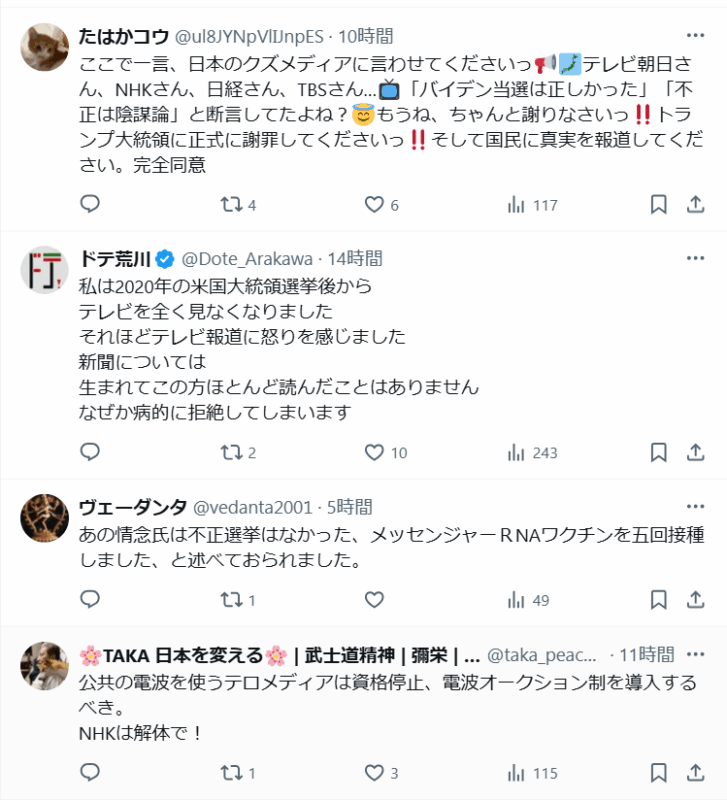The image size is (727, 800).
Task: Reply to the TAKA 日本を変える tweet
Action: point(90,773)
